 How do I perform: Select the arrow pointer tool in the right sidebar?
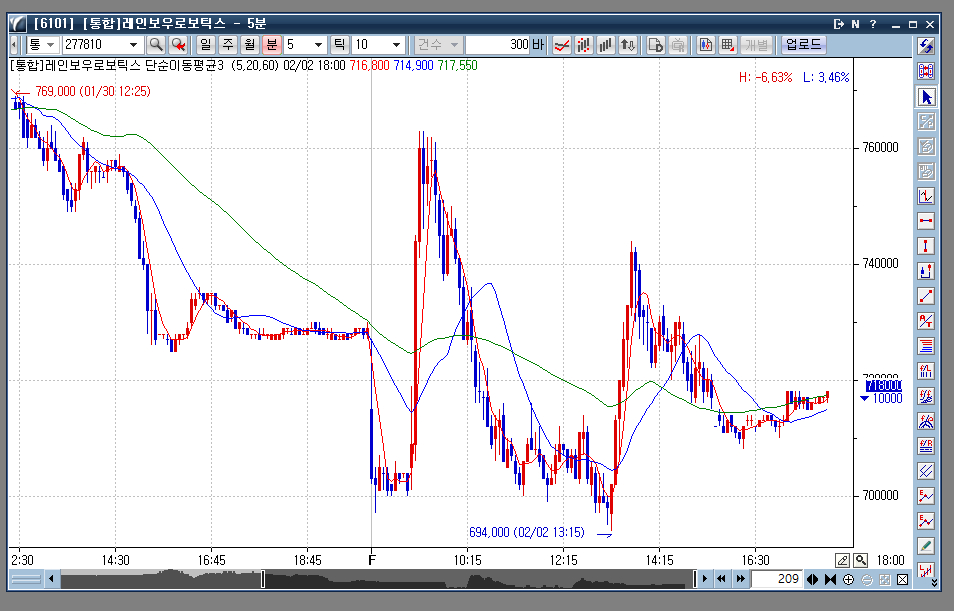coord(926,97)
